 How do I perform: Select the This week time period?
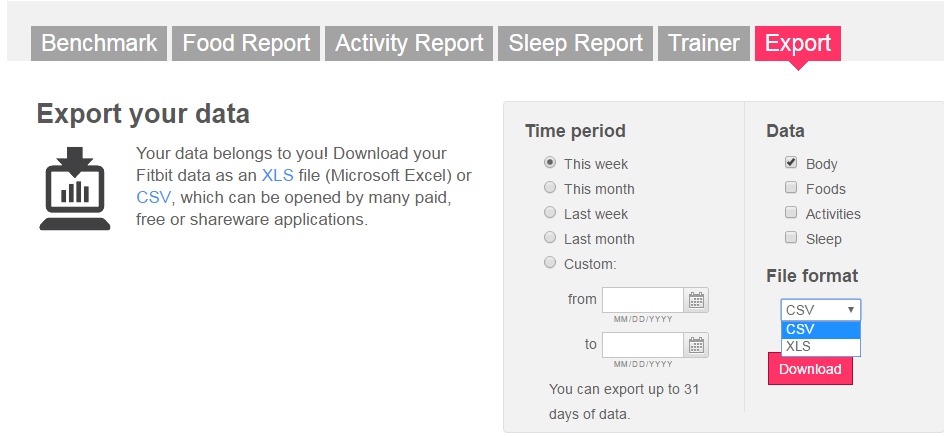click(550, 163)
